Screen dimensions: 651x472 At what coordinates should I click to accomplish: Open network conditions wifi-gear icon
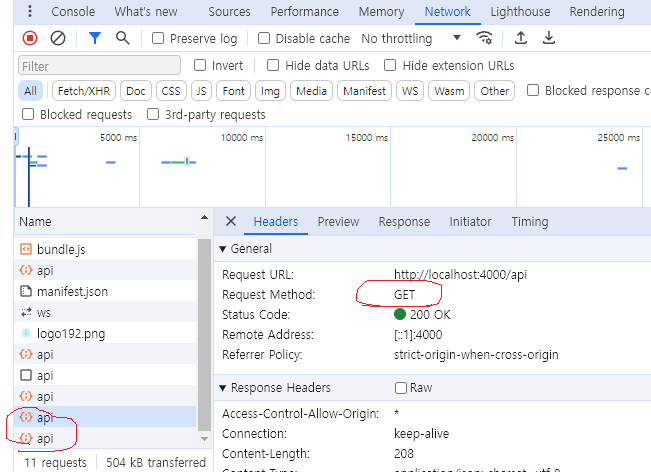click(x=484, y=38)
